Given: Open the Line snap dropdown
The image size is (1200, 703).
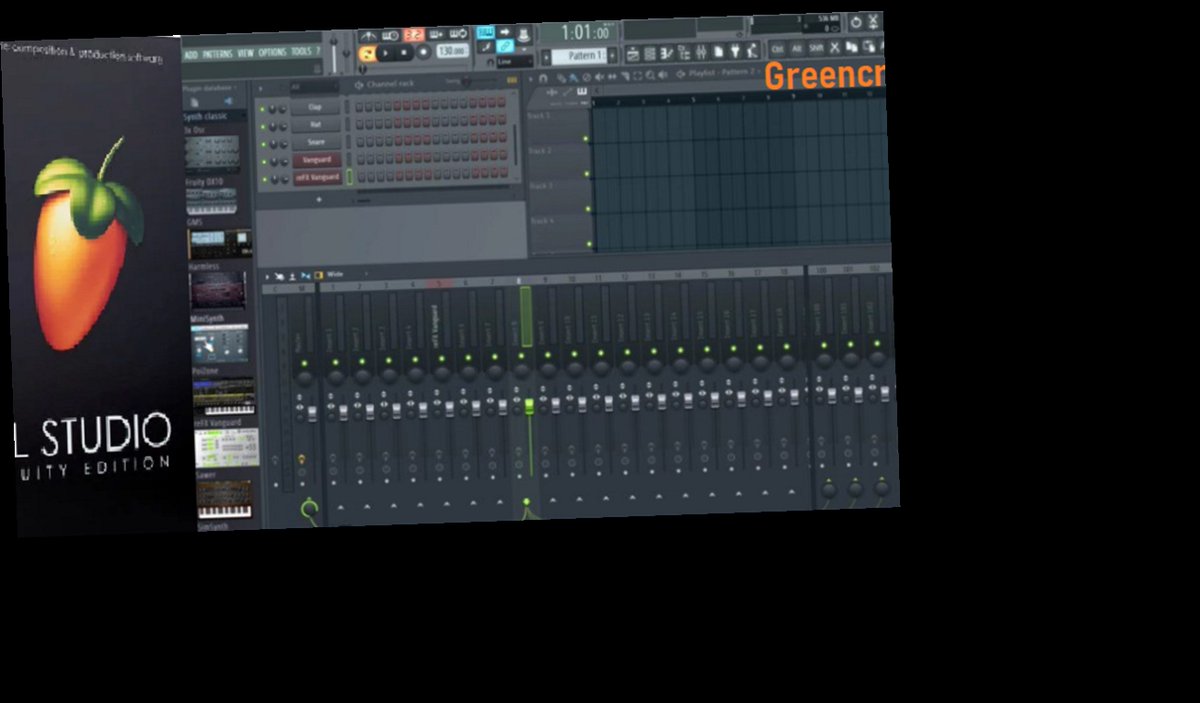Looking at the screenshot, I should (515, 62).
